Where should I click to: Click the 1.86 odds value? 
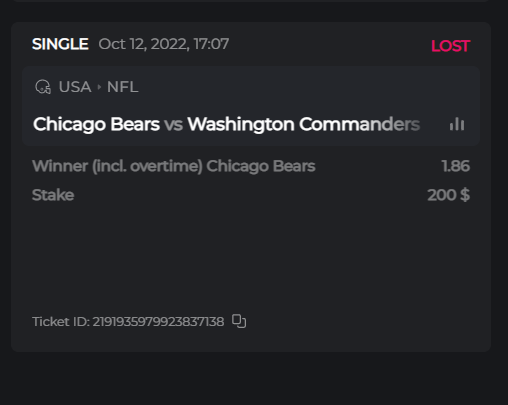click(x=456, y=166)
